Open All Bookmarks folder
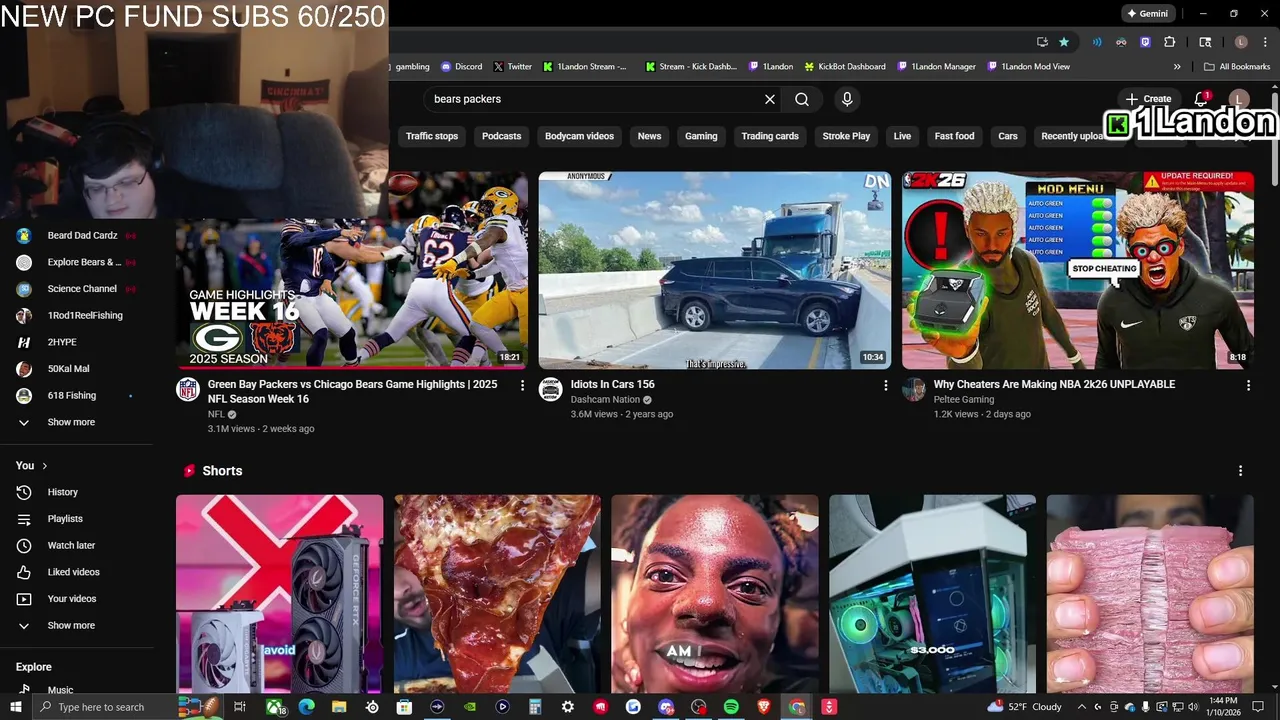The width and height of the screenshot is (1280, 720). pyautogui.click(x=1238, y=67)
